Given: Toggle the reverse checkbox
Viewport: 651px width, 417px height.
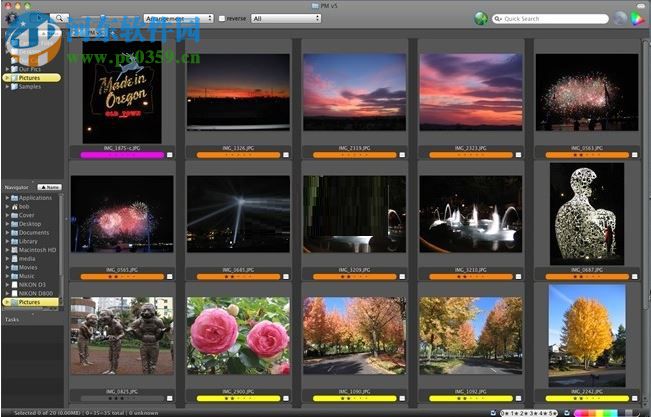Looking at the screenshot, I should pyautogui.click(x=222, y=19).
